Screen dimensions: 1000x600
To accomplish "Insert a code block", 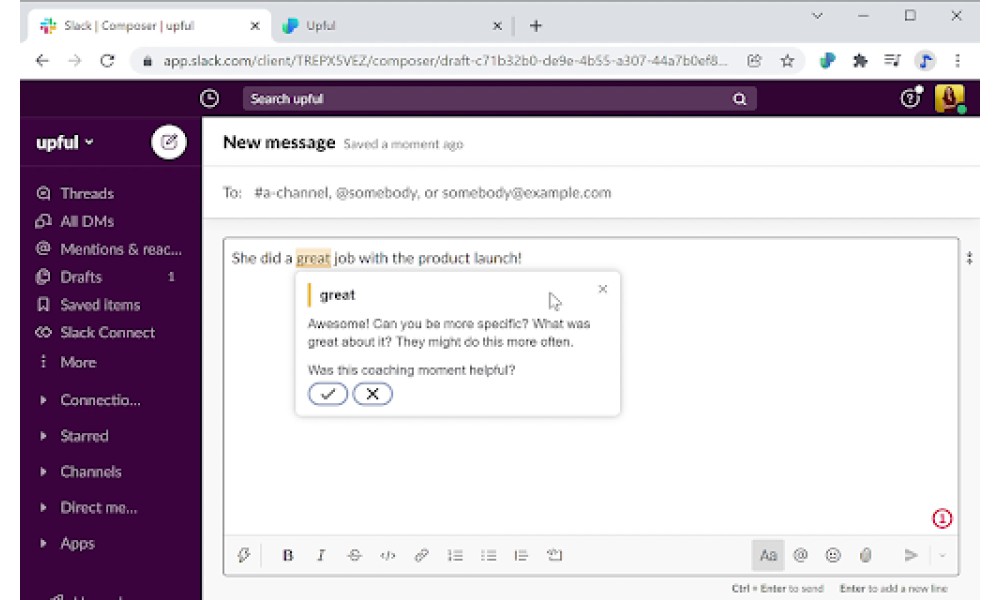I will pyautogui.click(x=554, y=555).
